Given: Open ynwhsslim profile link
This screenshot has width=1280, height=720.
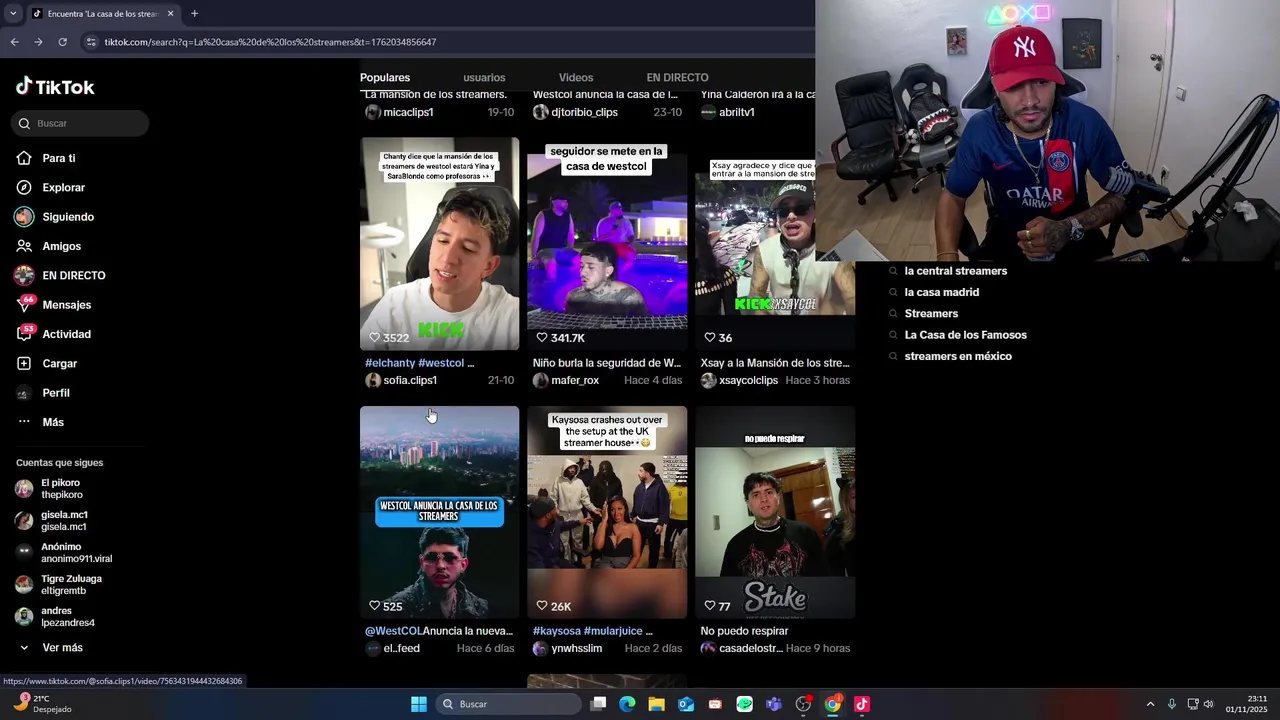Looking at the screenshot, I should click(576, 648).
